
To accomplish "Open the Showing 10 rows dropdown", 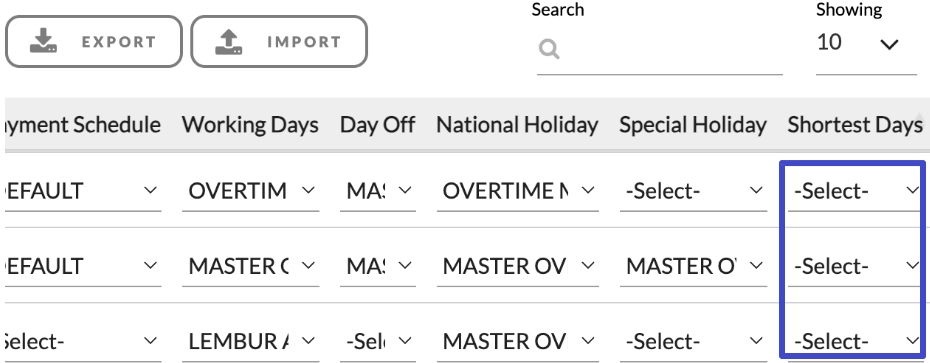I will click(x=866, y=43).
